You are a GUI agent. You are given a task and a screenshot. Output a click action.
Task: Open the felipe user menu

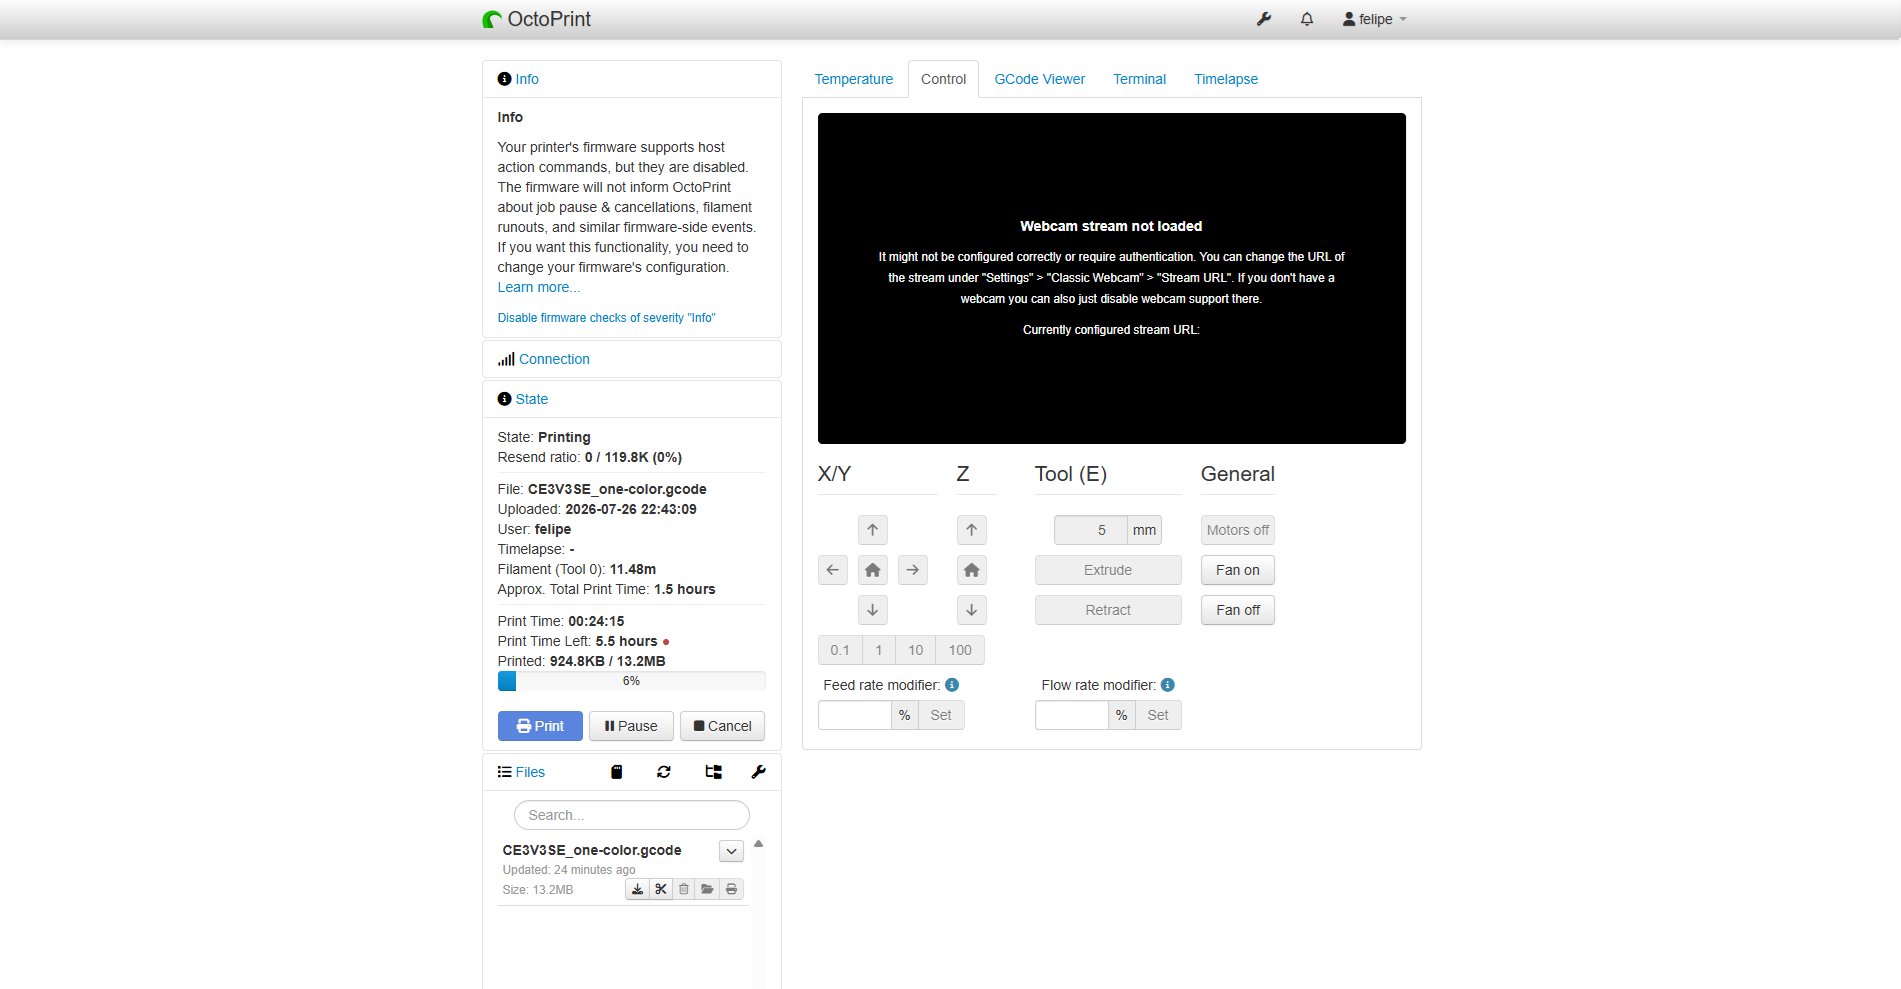coord(1374,19)
